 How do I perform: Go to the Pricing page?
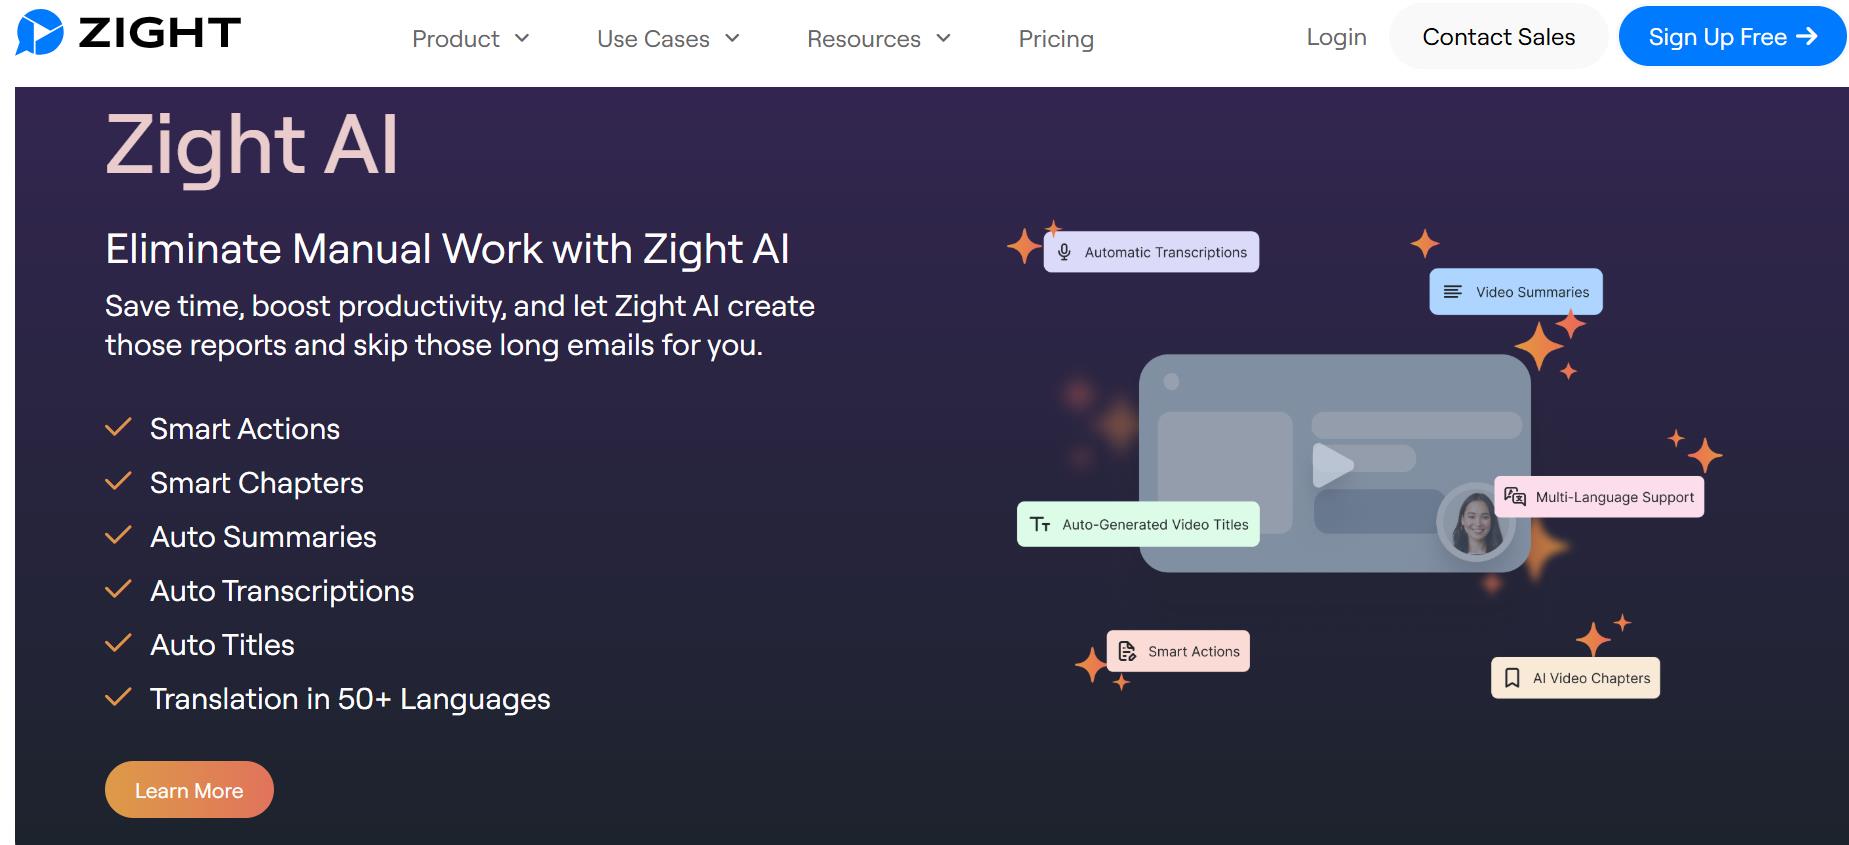point(1055,39)
